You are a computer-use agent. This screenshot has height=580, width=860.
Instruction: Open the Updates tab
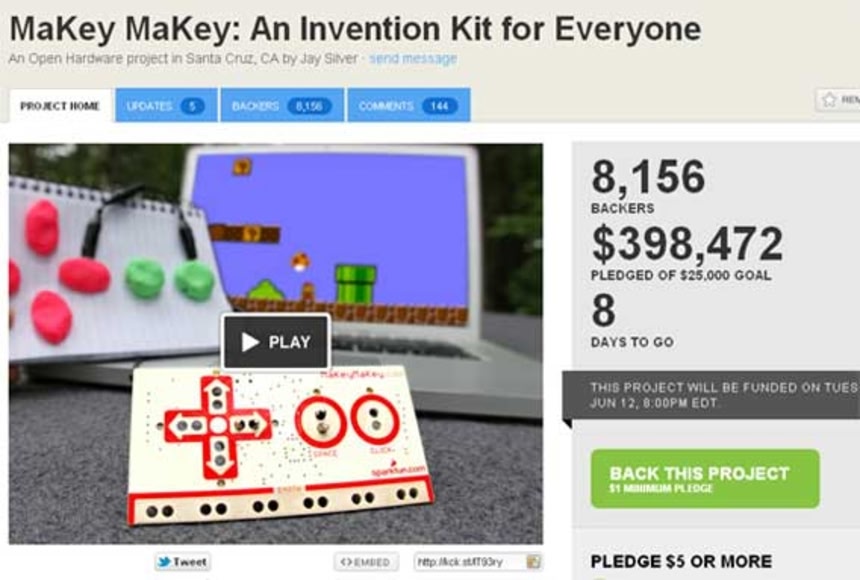[166, 105]
